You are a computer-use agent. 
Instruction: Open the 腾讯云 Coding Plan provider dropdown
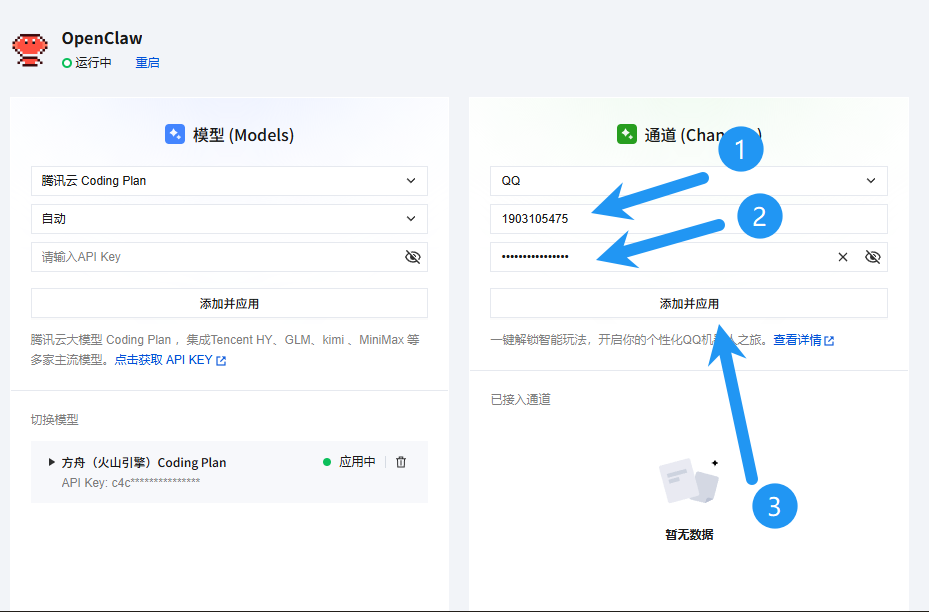pos(229,181)
